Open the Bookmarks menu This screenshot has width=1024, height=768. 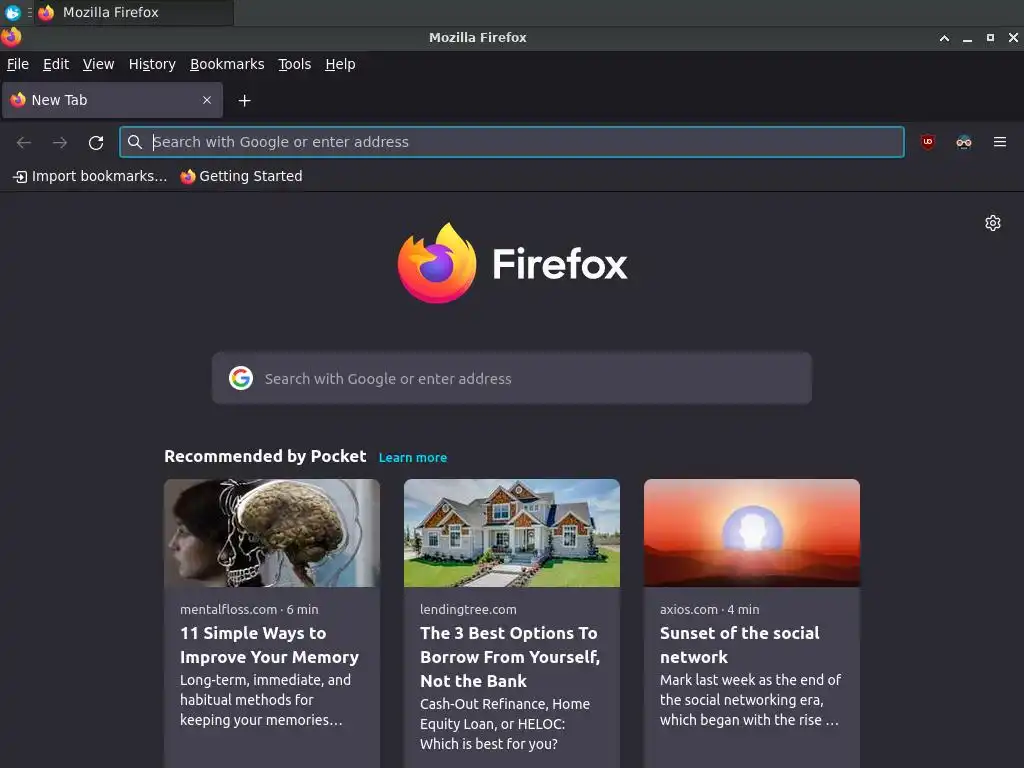[227, 64]
